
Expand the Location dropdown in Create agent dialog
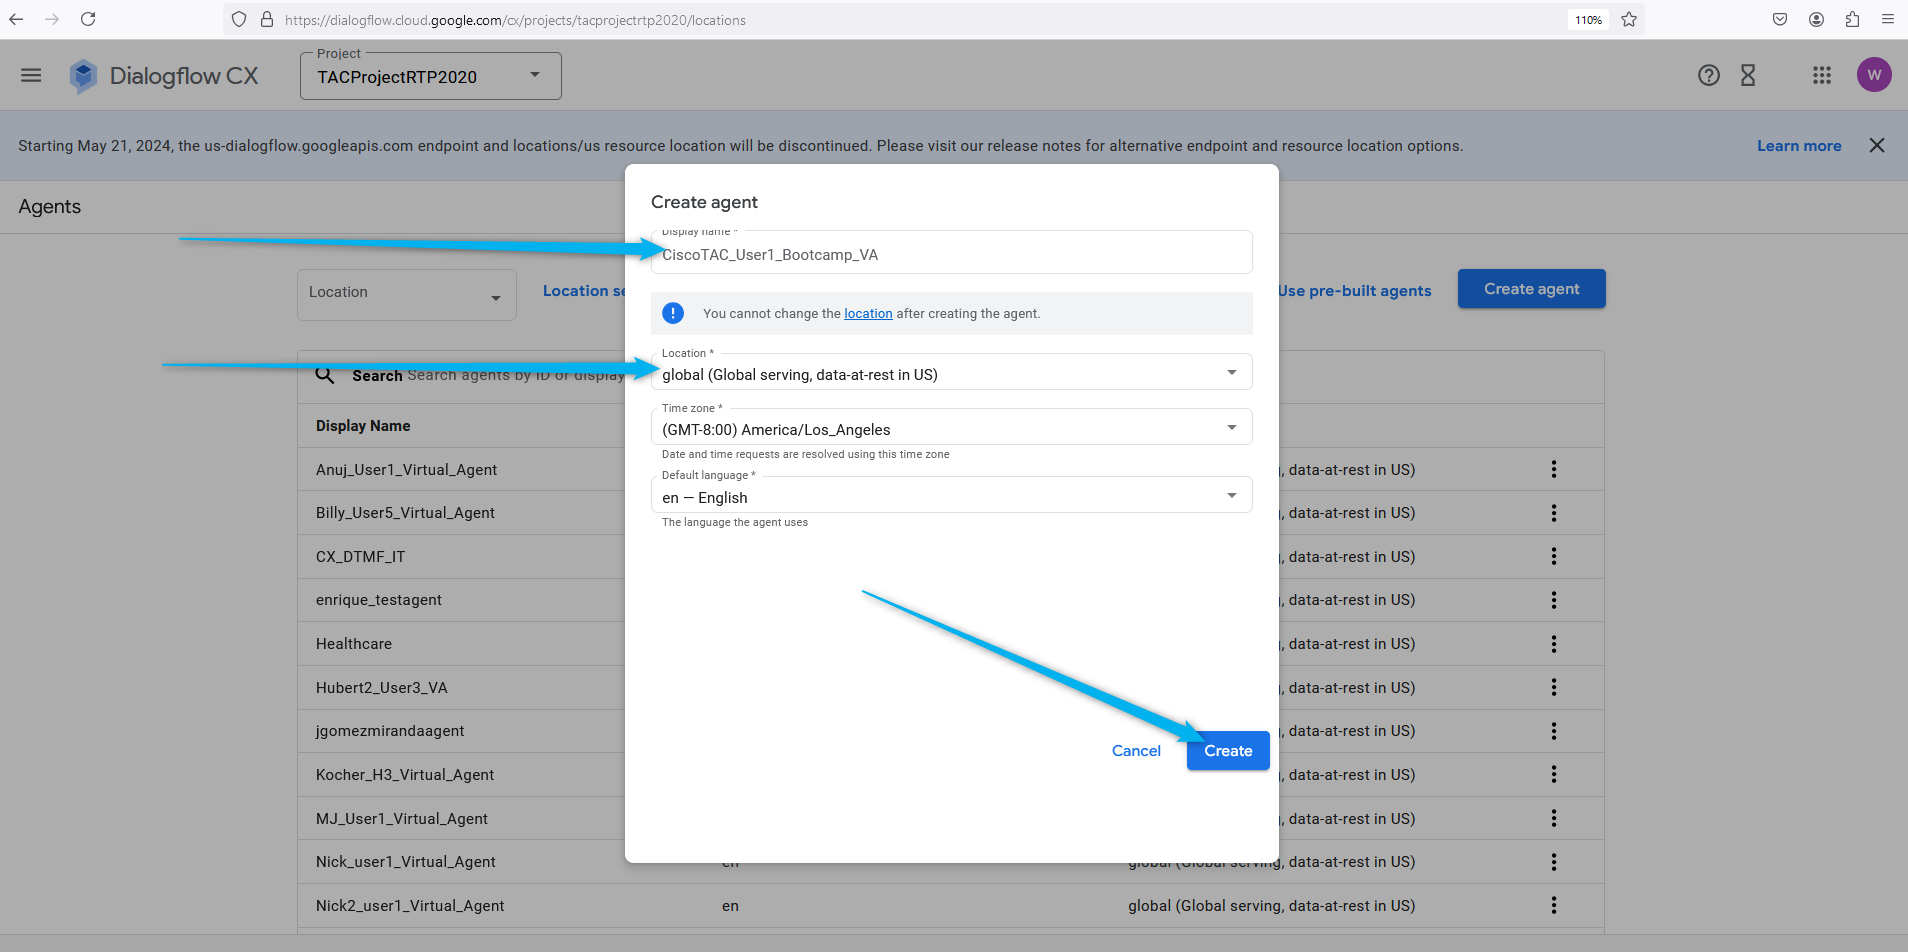951,373
